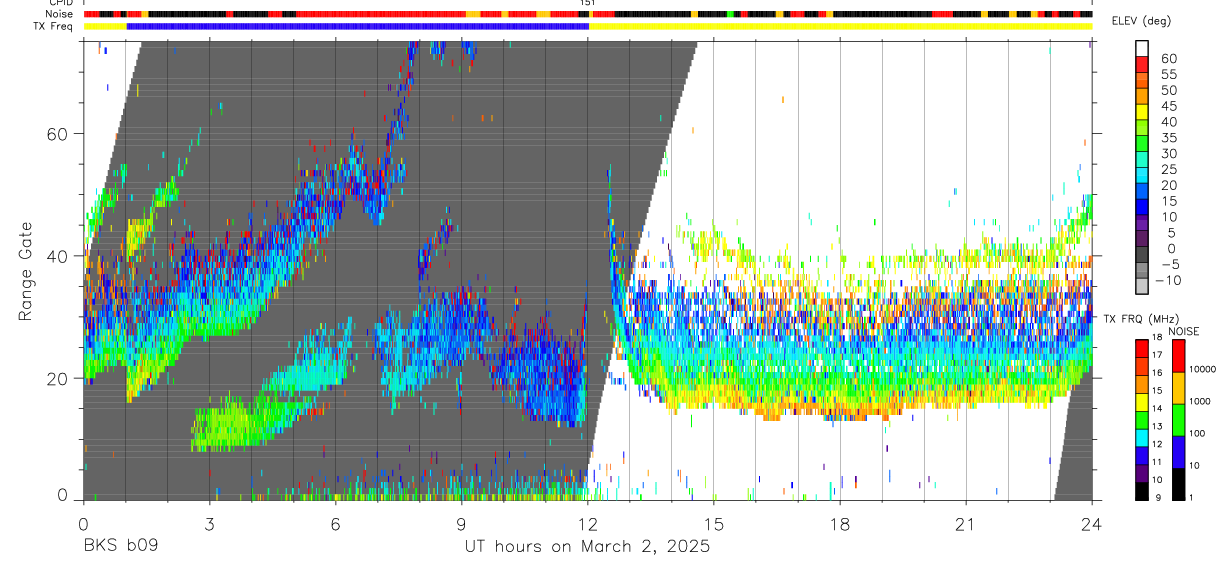1228x567 pixels.
Task: Click the TX Freq row label
Action: (x=53, y=26)
